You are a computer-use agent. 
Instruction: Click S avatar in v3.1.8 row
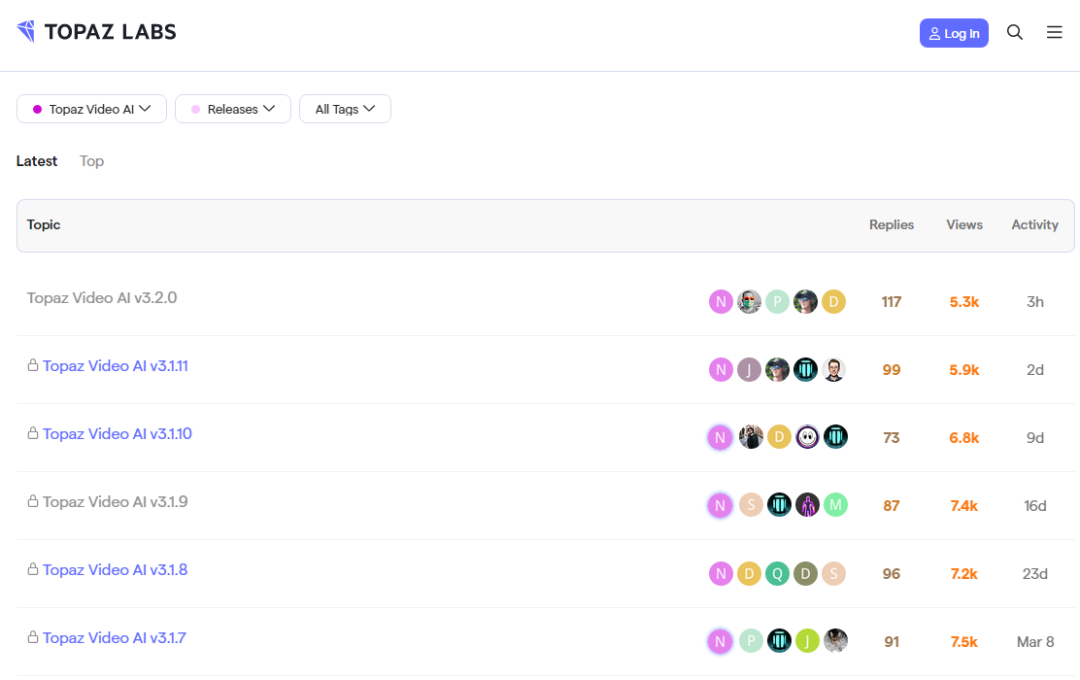point(833,573)
